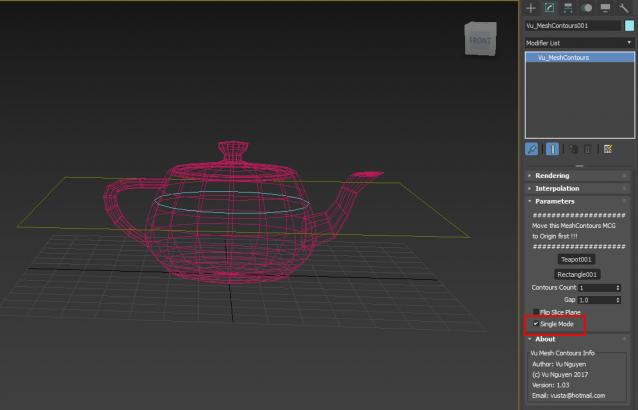Click the cyan contour ellipse spline
638x410 pixels.
click(x=232, y=203)
